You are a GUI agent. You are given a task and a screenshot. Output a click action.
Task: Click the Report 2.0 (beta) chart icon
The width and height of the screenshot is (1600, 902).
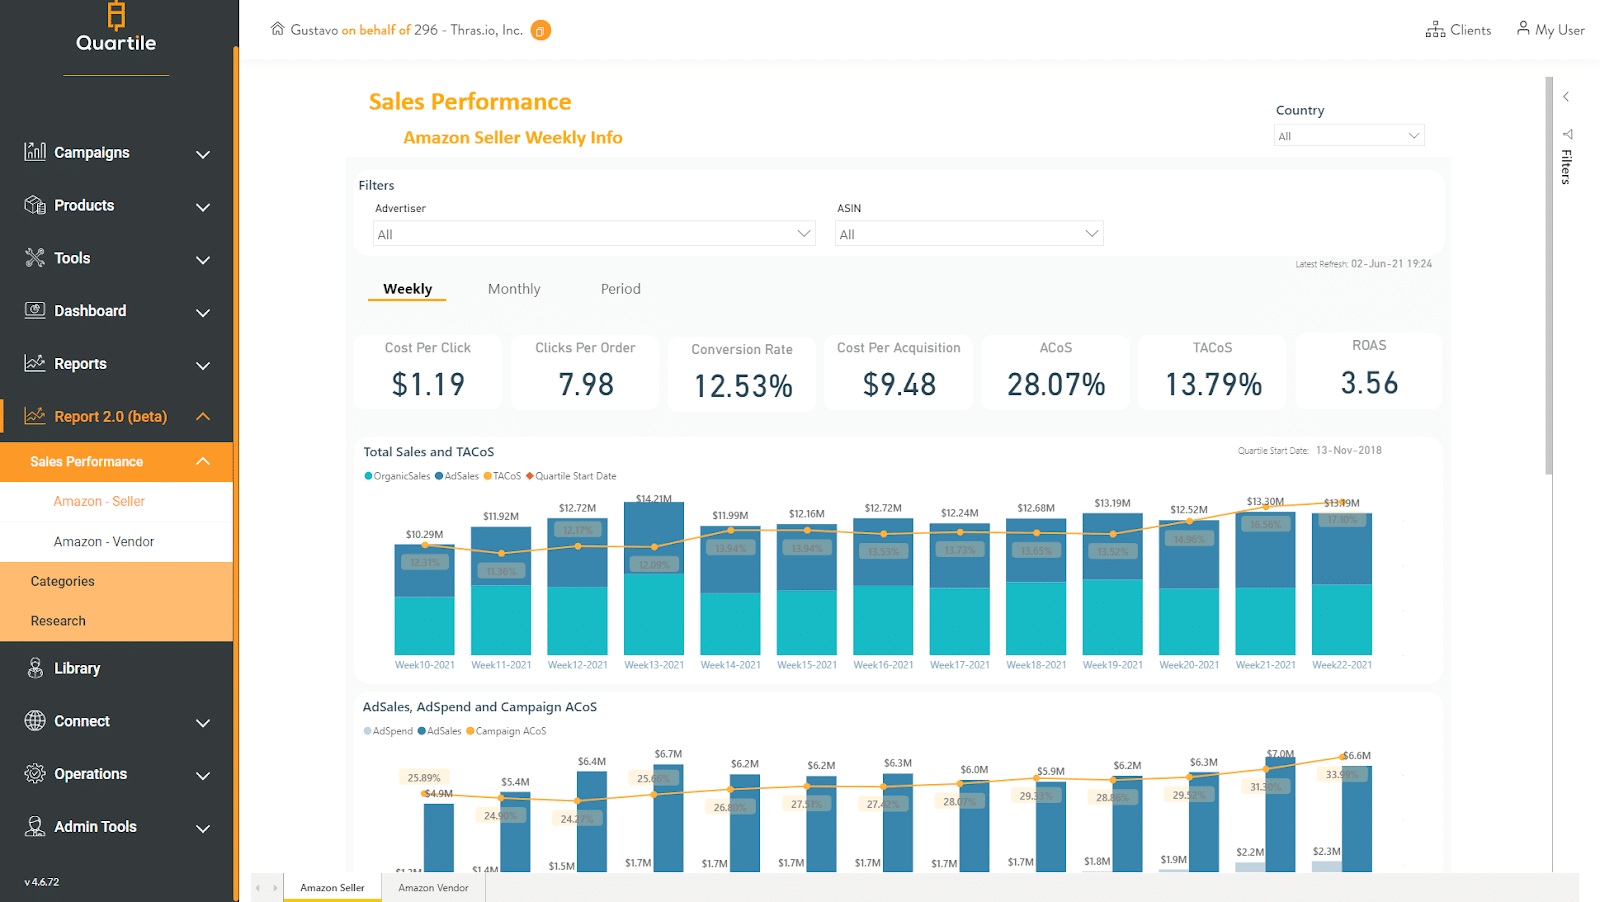[x=35, y=416]
